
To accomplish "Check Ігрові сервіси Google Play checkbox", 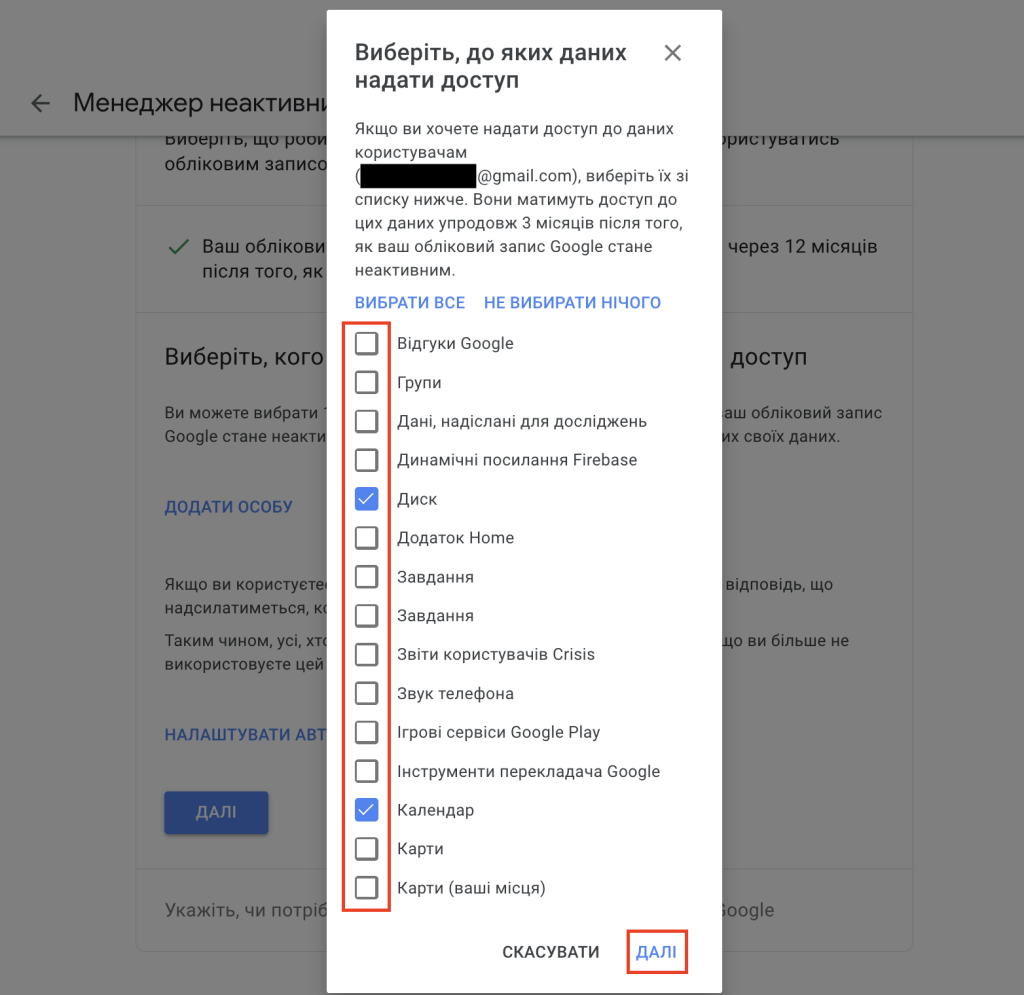I will click(x=366, y=732).
